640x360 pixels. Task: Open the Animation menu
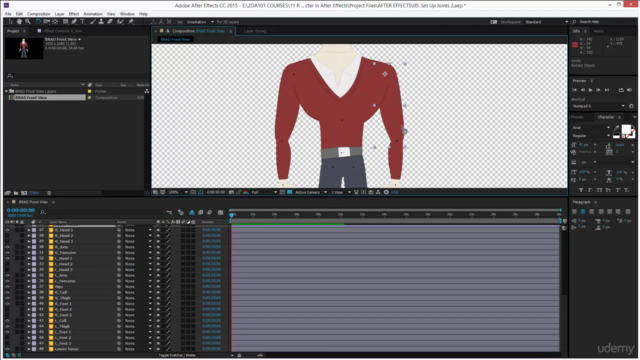click(93, 14)
